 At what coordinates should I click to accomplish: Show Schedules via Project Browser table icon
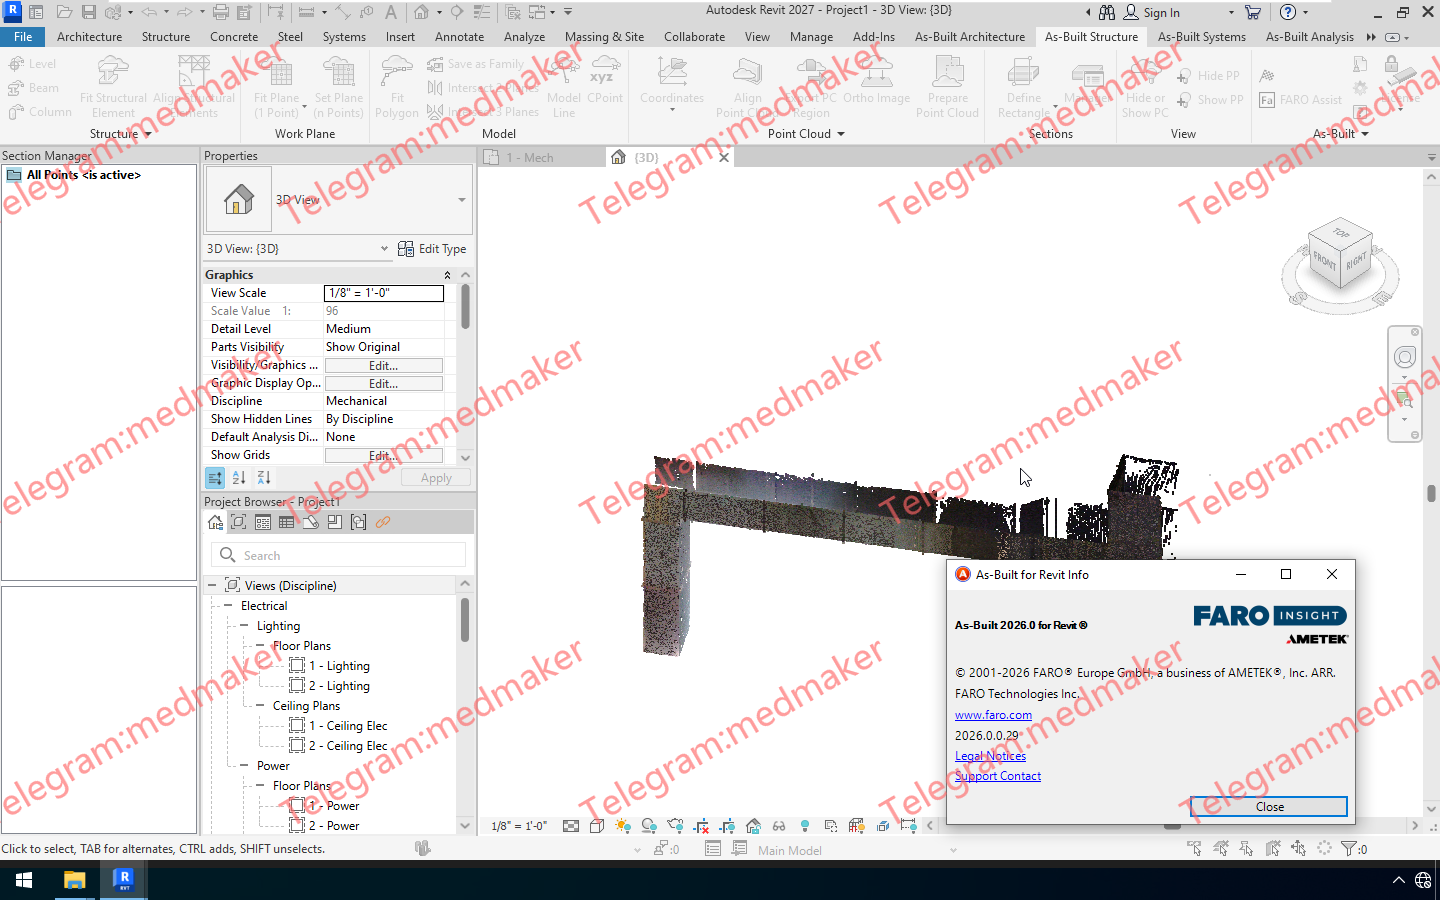tap(287, 522)
